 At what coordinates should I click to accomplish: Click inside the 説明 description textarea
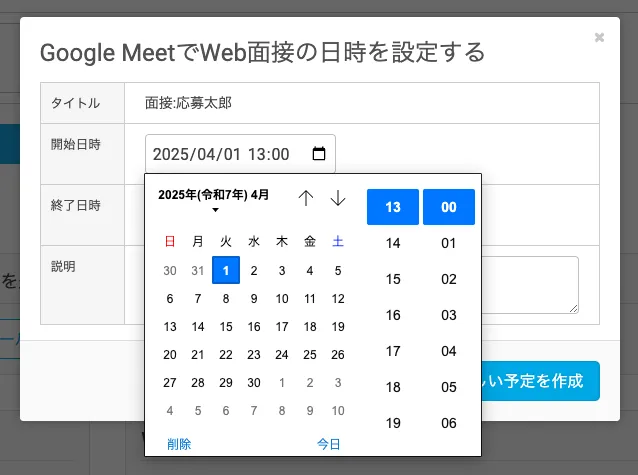pos(530,284)
